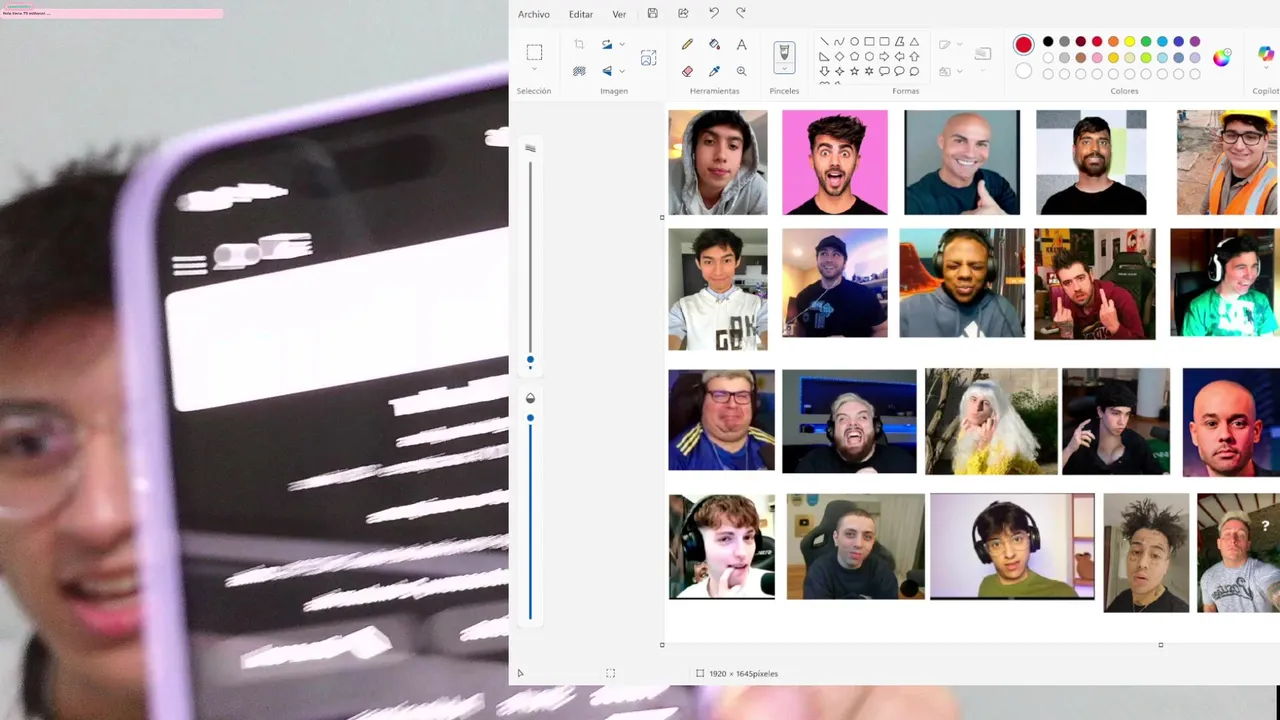Expand the Selección options dropdown
The width and height of the screenshot is (1280, 720).
[534, 69]
